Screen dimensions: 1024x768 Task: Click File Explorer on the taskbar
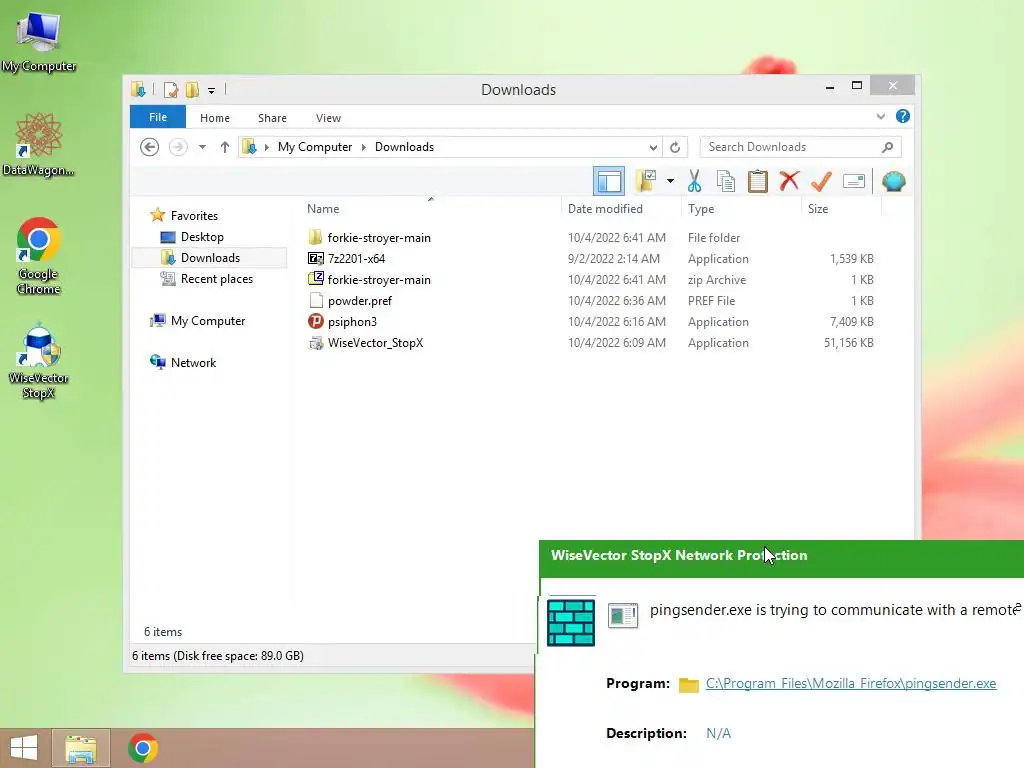(80, 748)
